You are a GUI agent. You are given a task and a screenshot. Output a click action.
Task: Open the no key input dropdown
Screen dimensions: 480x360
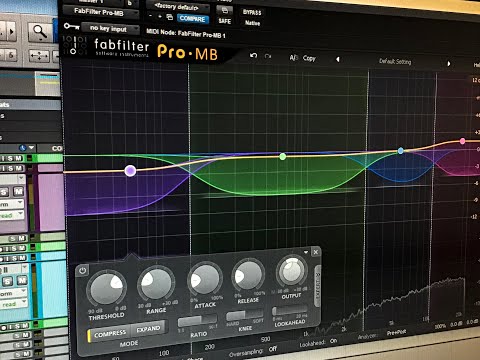tap(110, 29)
